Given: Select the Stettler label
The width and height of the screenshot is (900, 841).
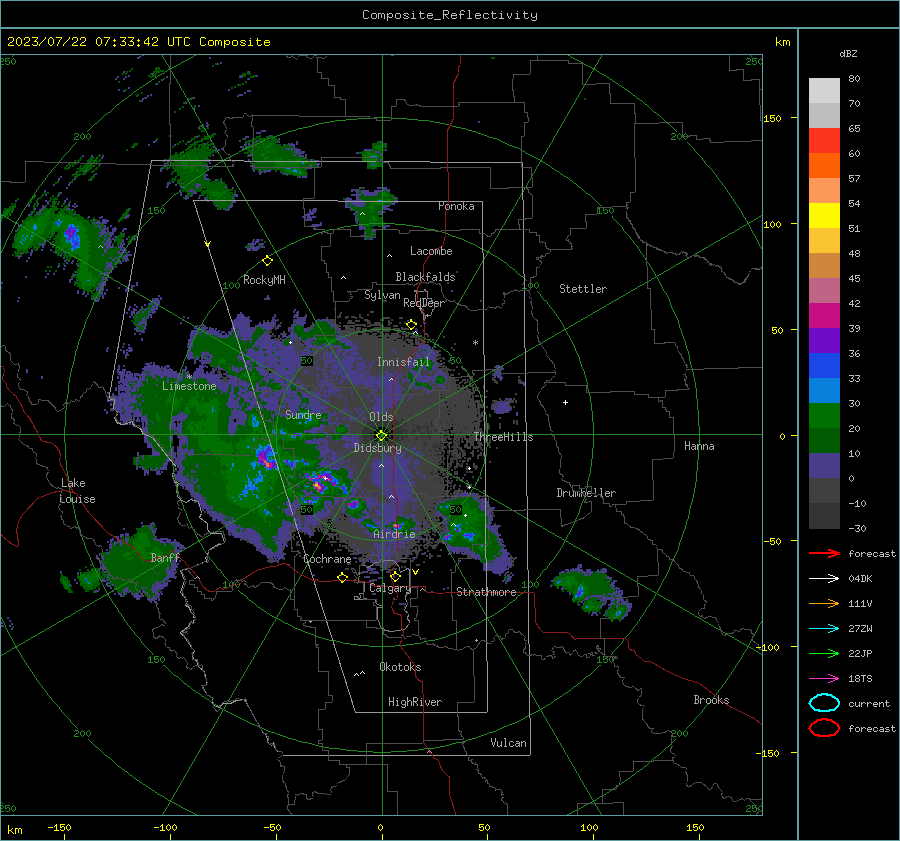Looking at the screenshot, I should point(583,289).
